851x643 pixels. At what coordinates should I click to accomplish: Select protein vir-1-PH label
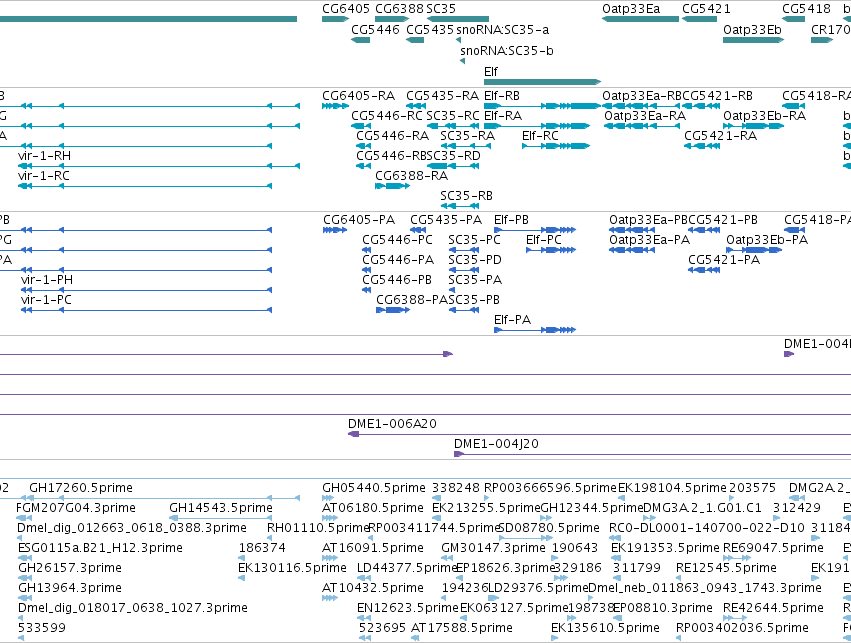point(47,280)
